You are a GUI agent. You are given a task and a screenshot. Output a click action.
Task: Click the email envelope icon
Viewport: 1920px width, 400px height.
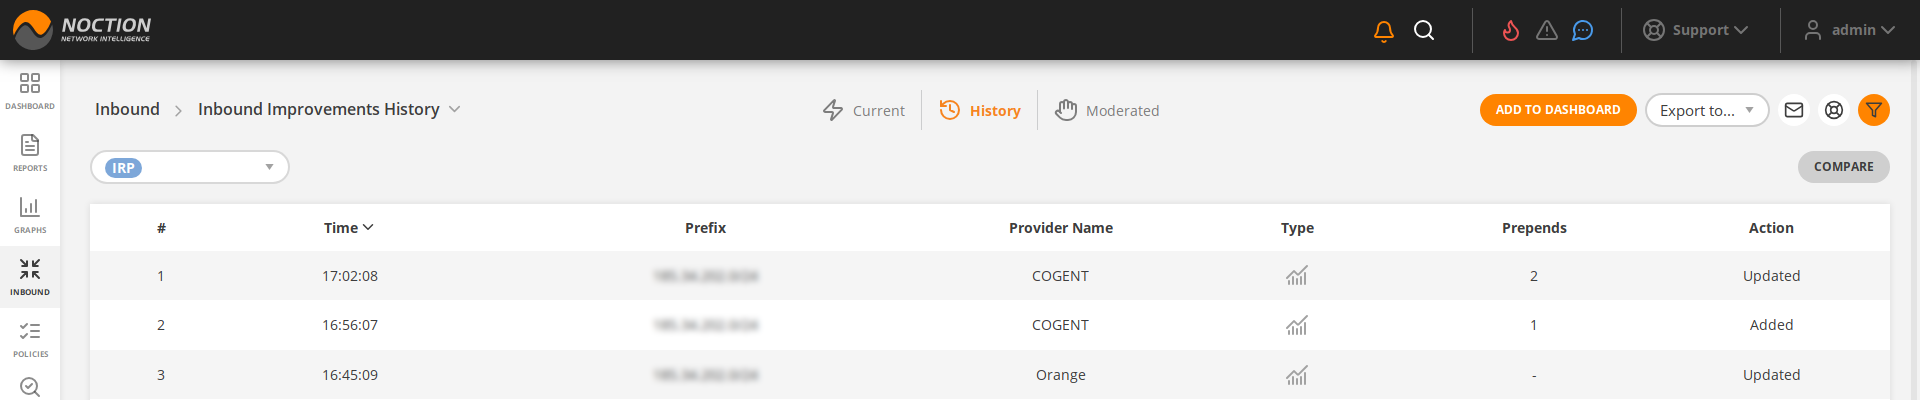pos(1794,110)
